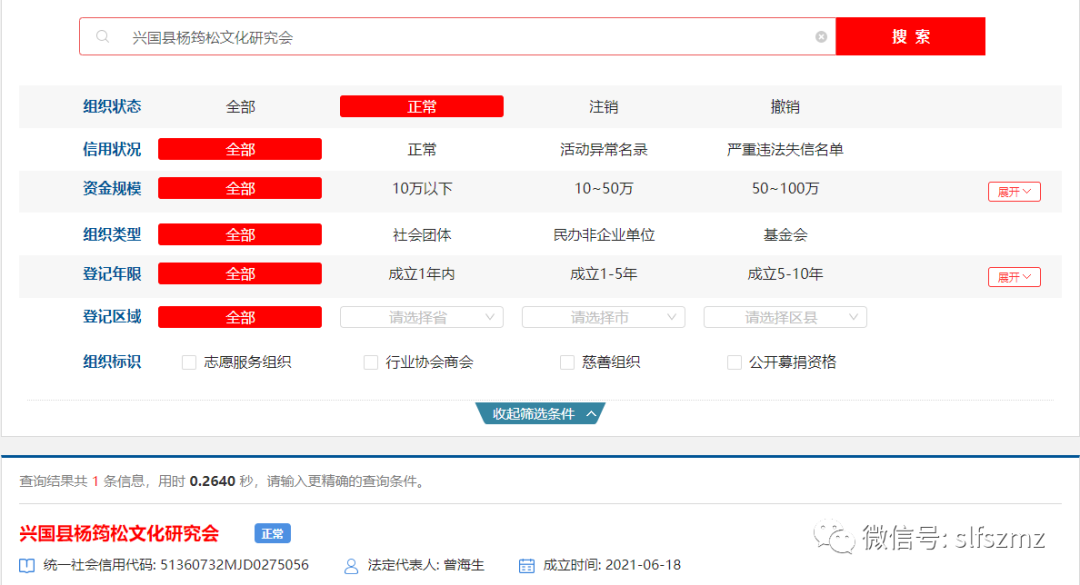Select 全部 under 组织类型
The width and height of the screenshot is (1080, 585).
click(x=240, y=234)
